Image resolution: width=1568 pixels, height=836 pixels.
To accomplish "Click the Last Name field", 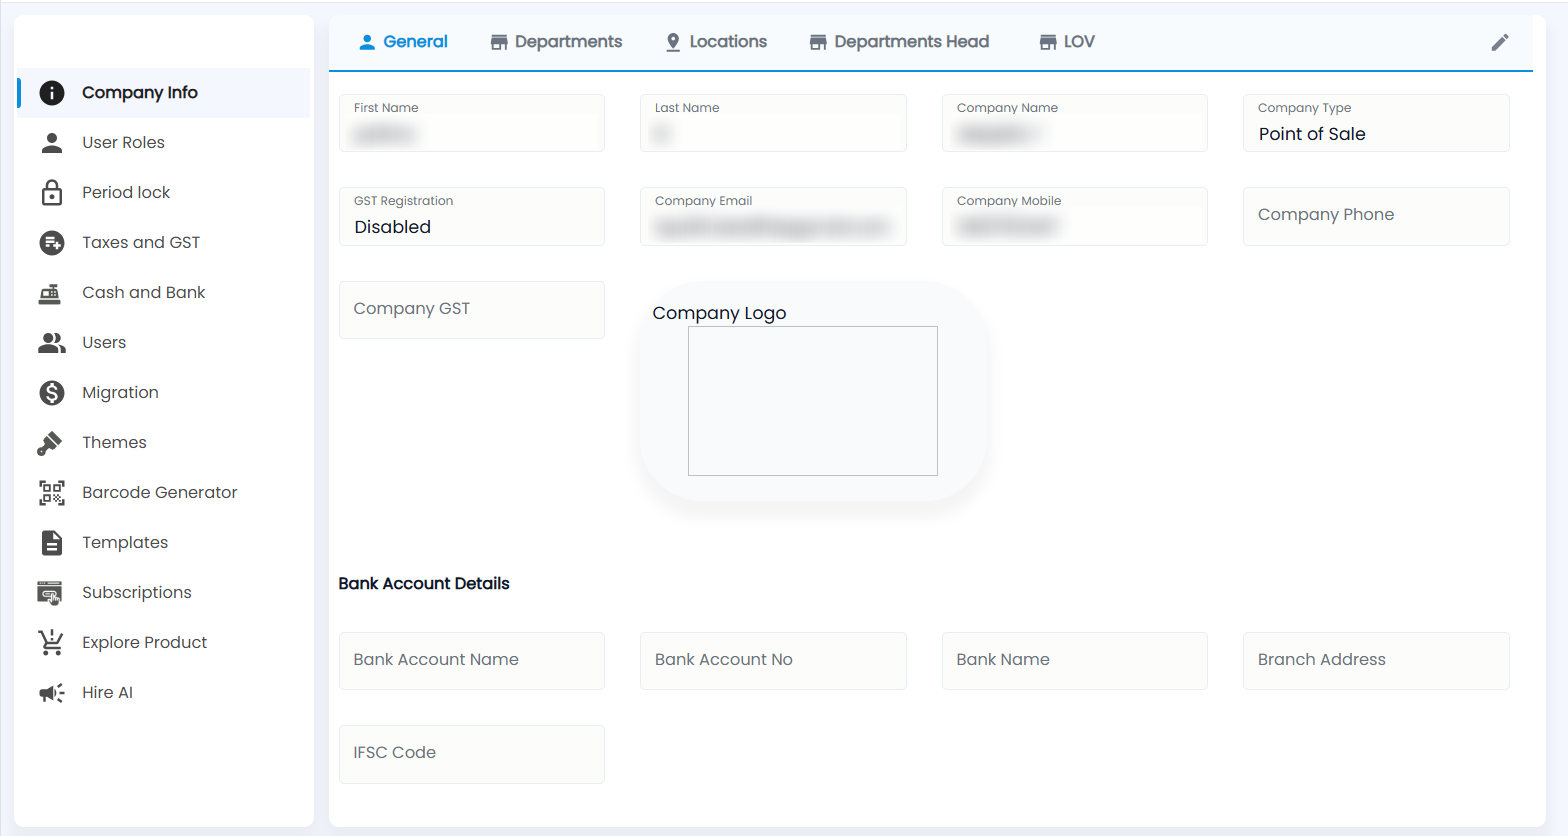I will 773,123.
